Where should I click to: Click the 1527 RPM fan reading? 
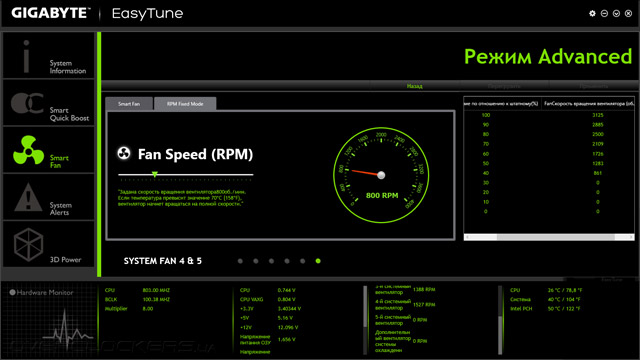[x=424, y=305]
